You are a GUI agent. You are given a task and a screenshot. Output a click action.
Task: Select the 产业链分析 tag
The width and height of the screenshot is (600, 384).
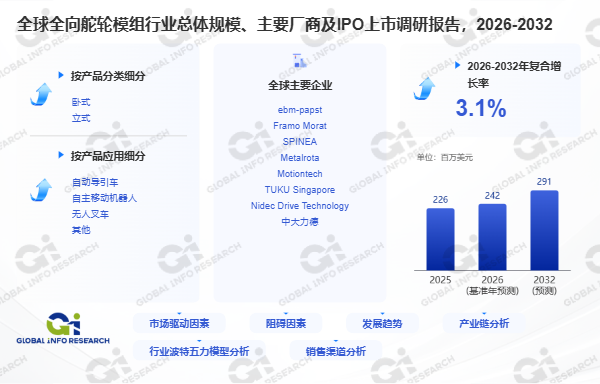[x=484, y=324]
